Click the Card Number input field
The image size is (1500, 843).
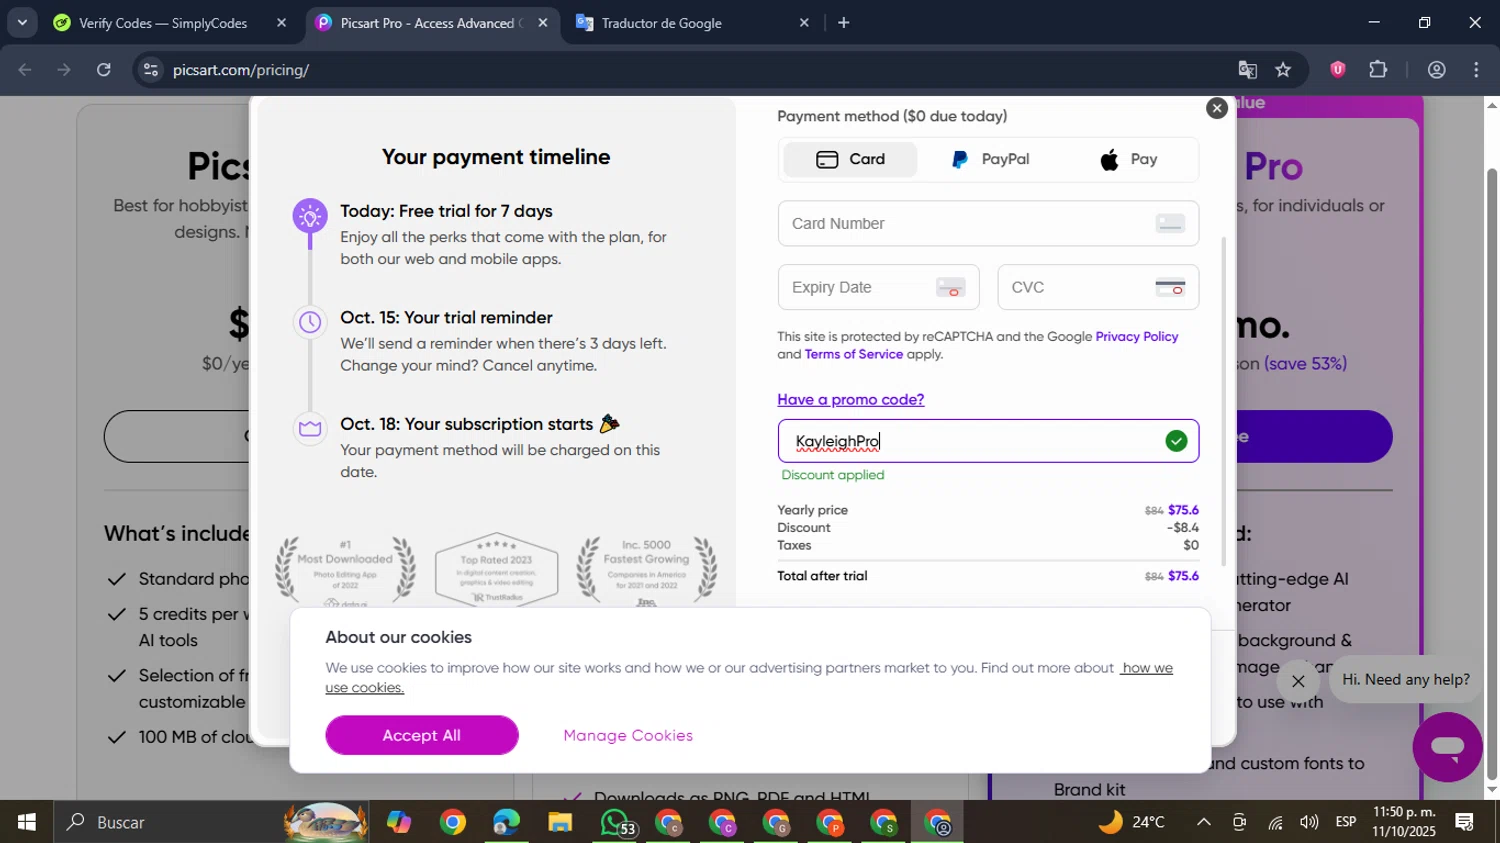tap(988, 223)
